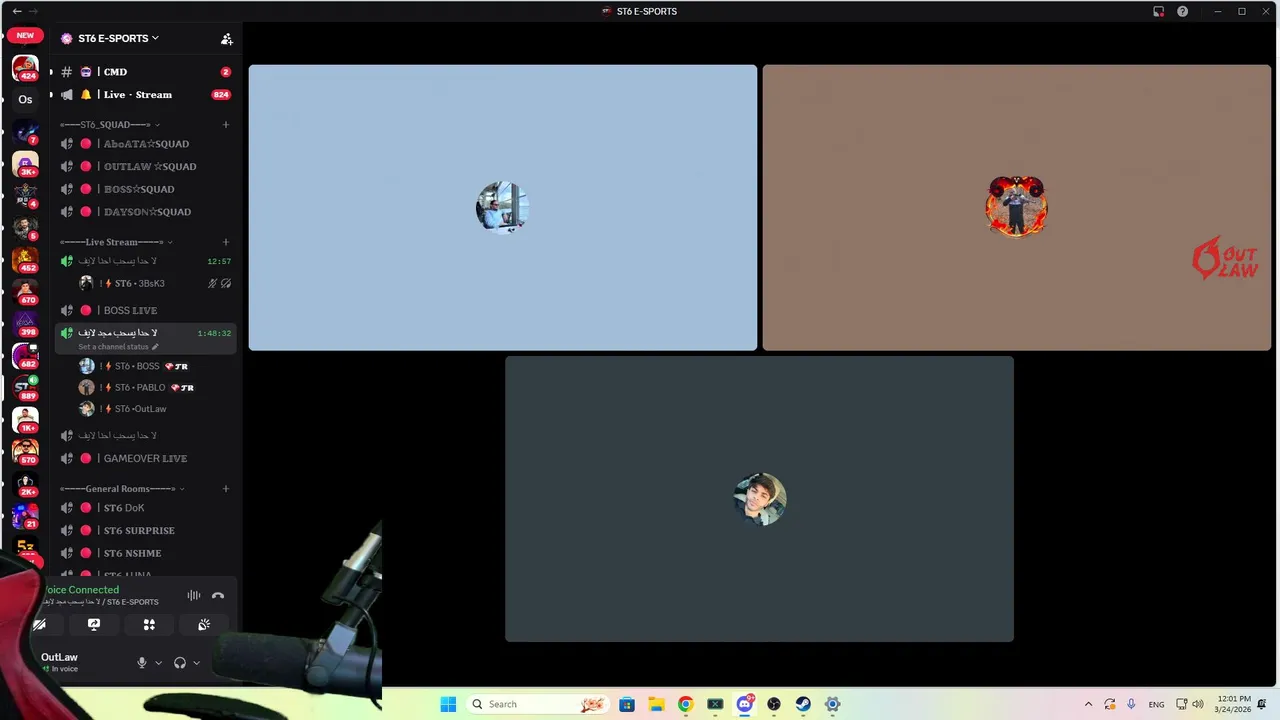Join the OUTLAW ☆SQUAD voice channel

145,167
